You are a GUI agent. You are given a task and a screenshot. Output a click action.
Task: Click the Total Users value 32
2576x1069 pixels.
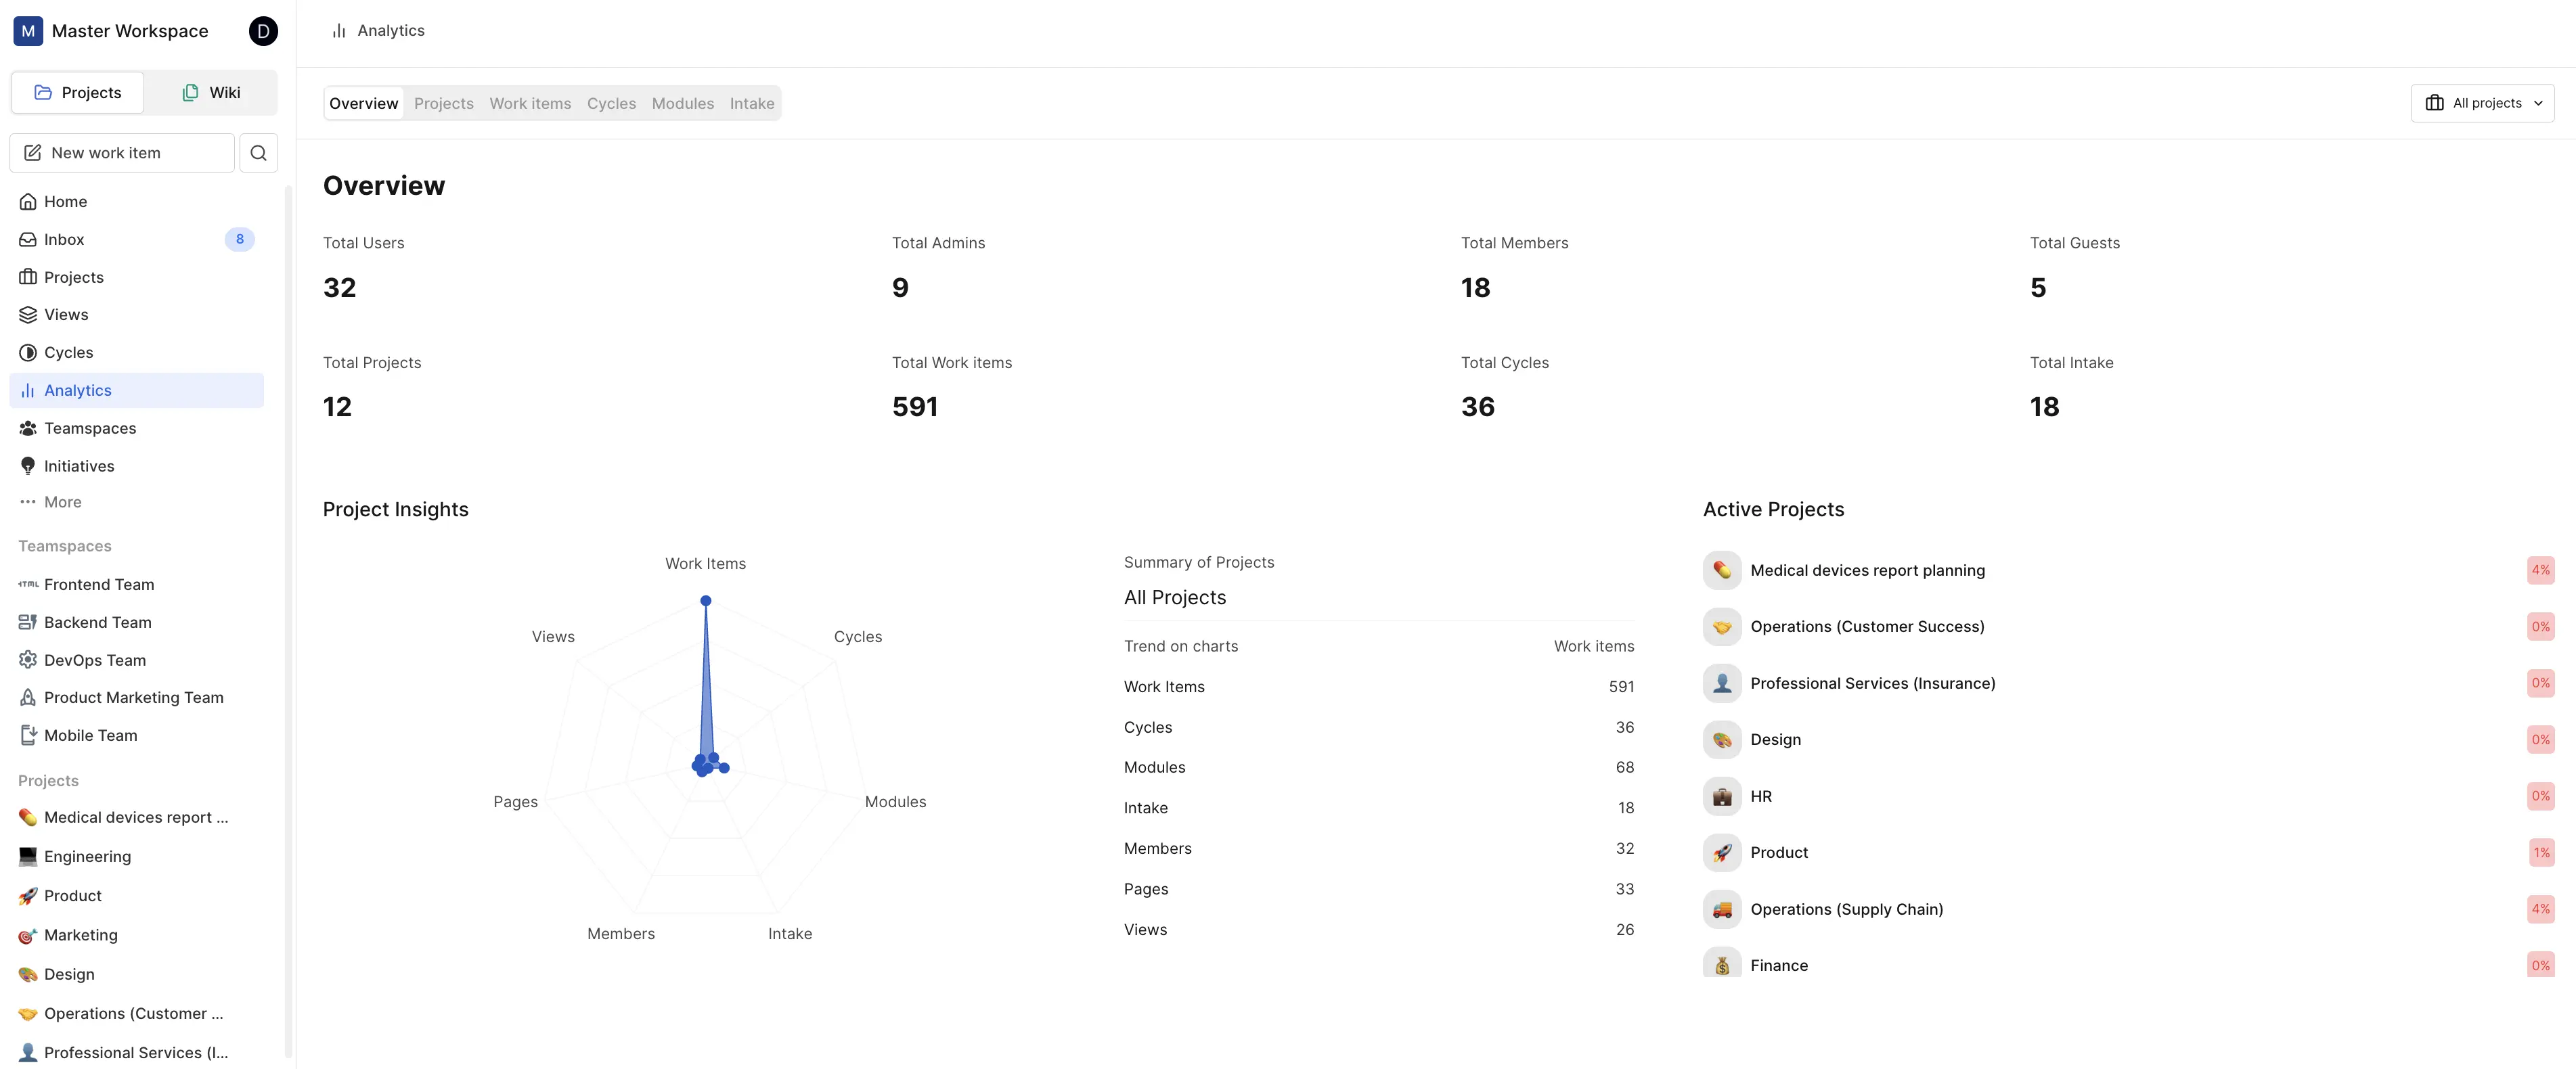click(339, 288)
